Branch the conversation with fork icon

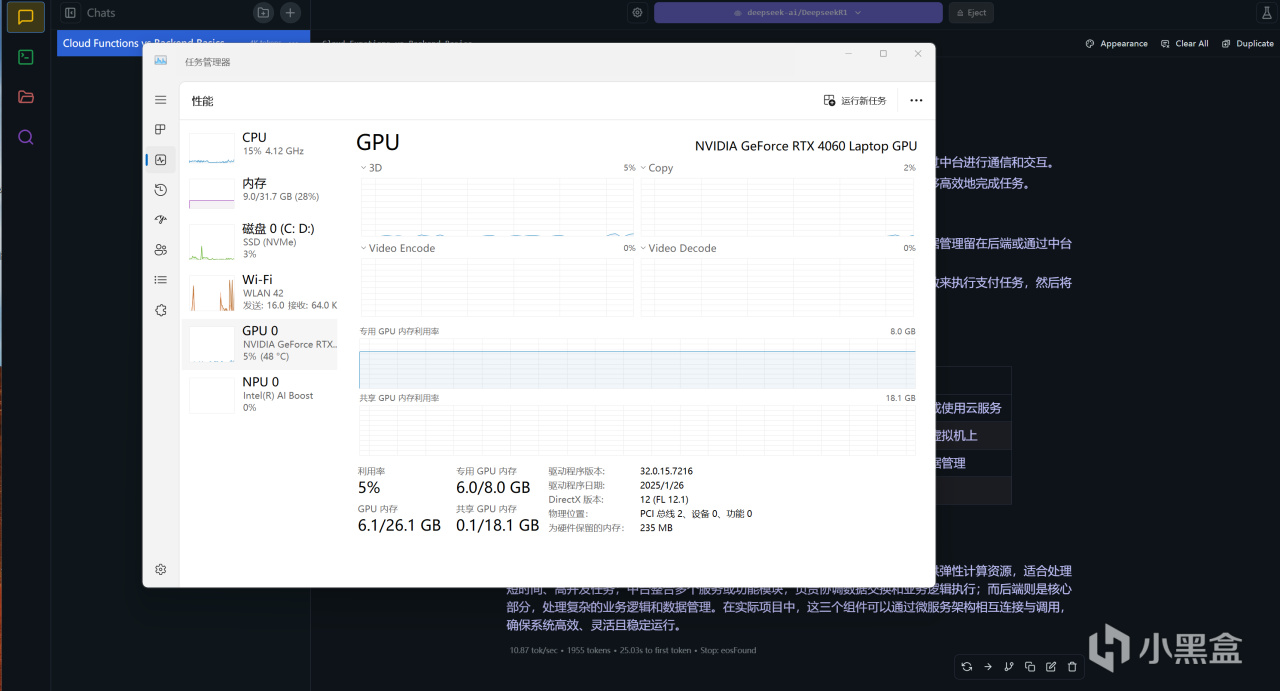[x=1008, y=666]
